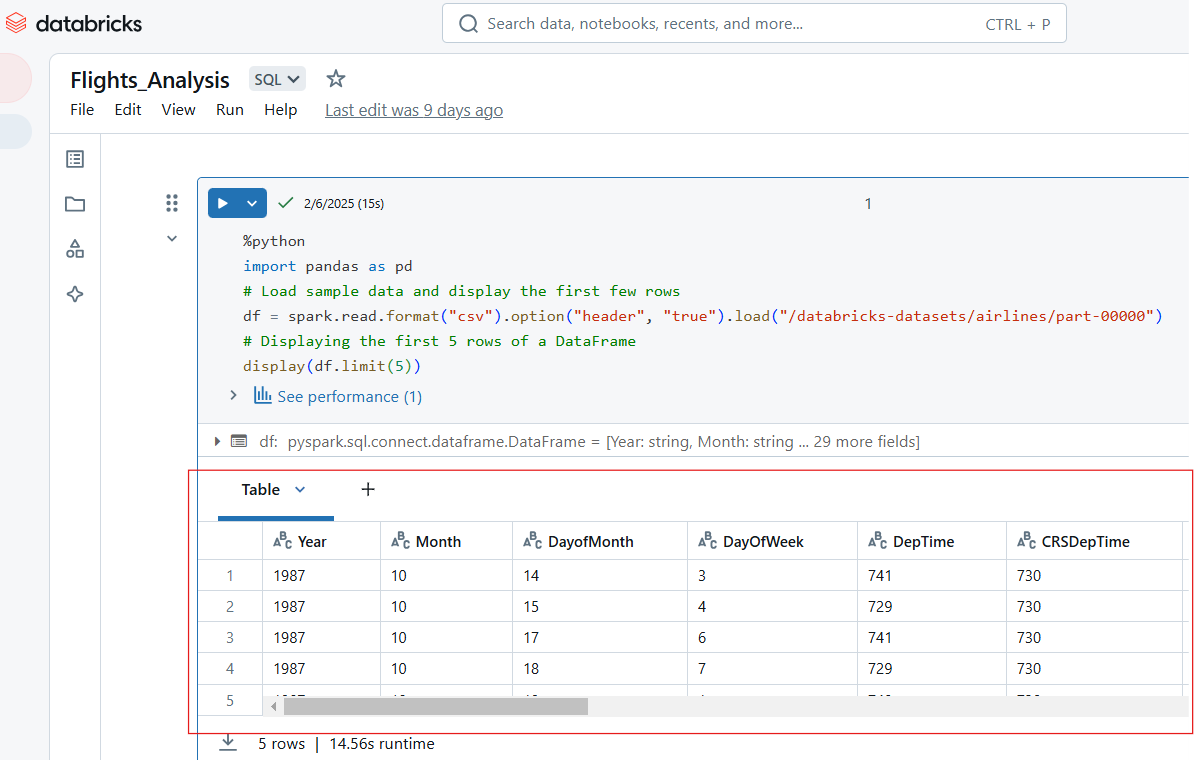
Task: Click the DepTime column header
Action: click(932, 541)
